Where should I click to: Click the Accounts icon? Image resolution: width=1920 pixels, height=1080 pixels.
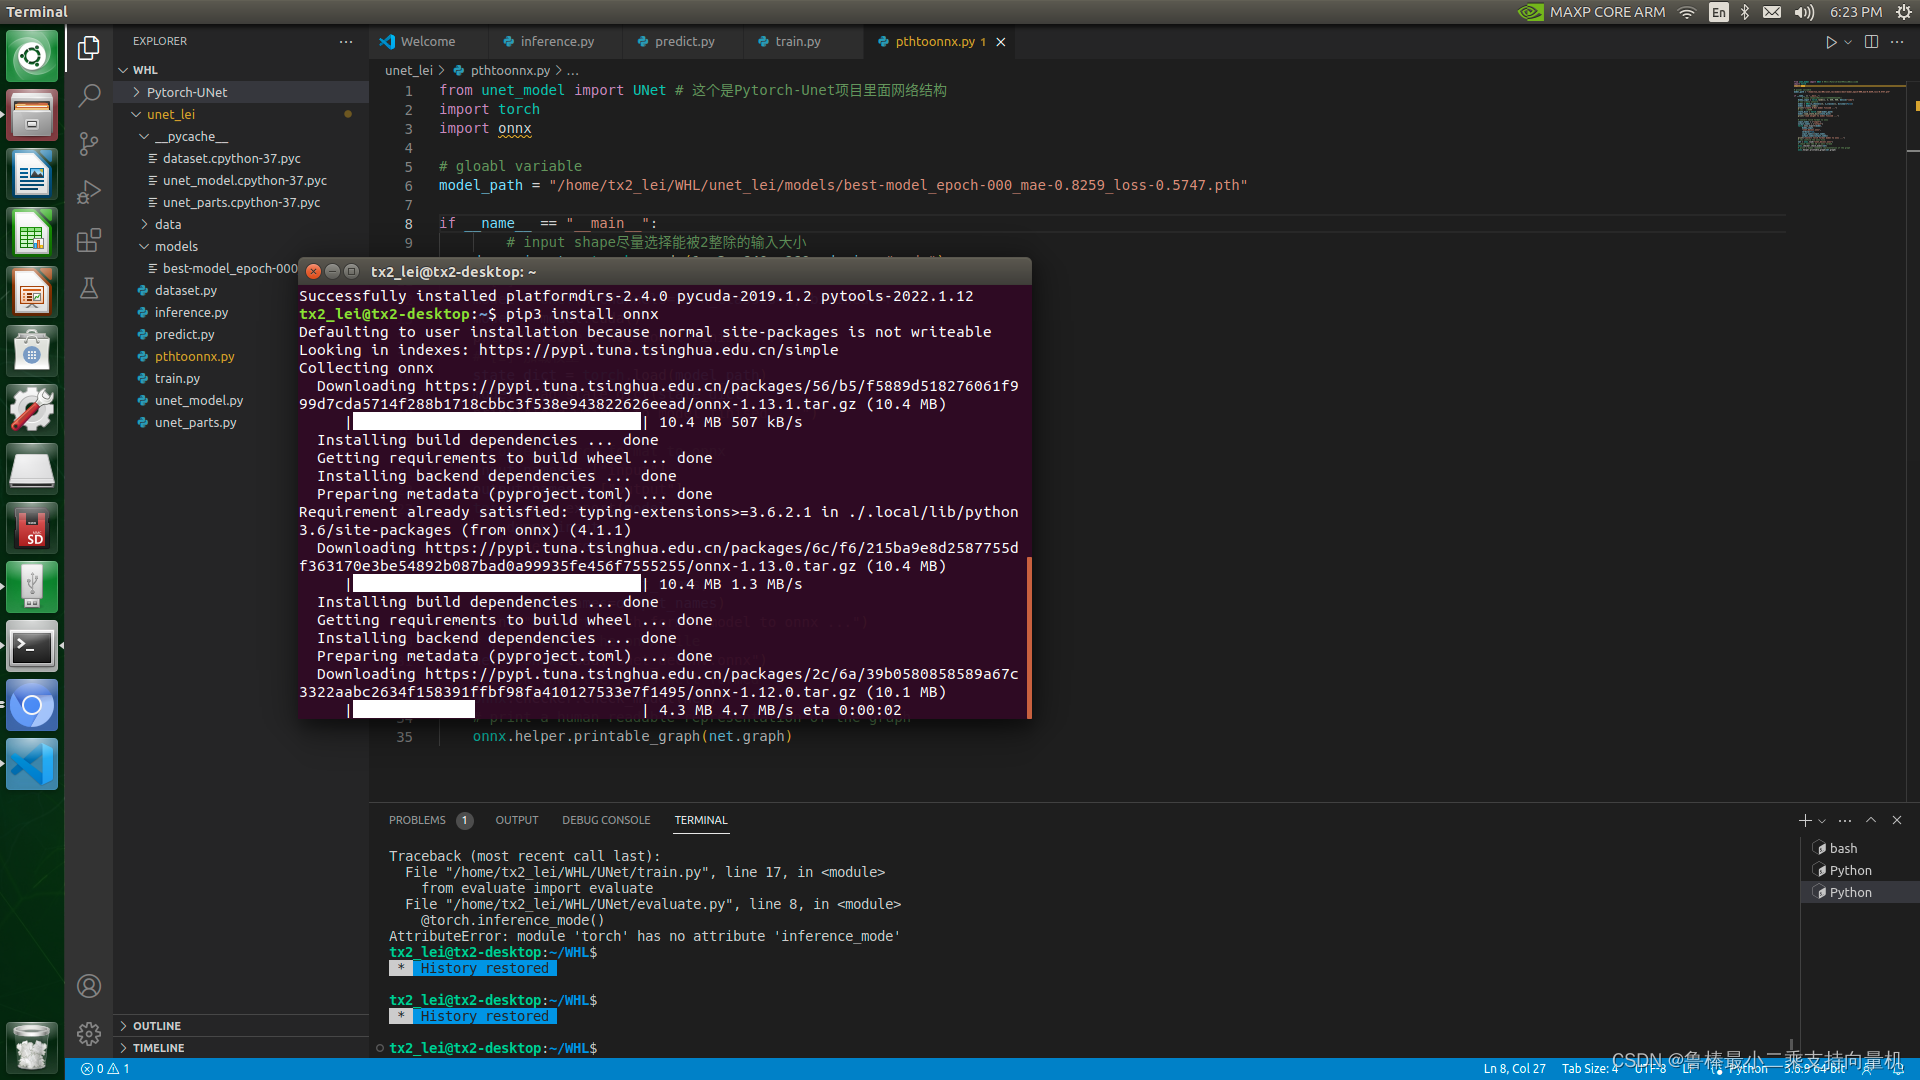(89, 986)
